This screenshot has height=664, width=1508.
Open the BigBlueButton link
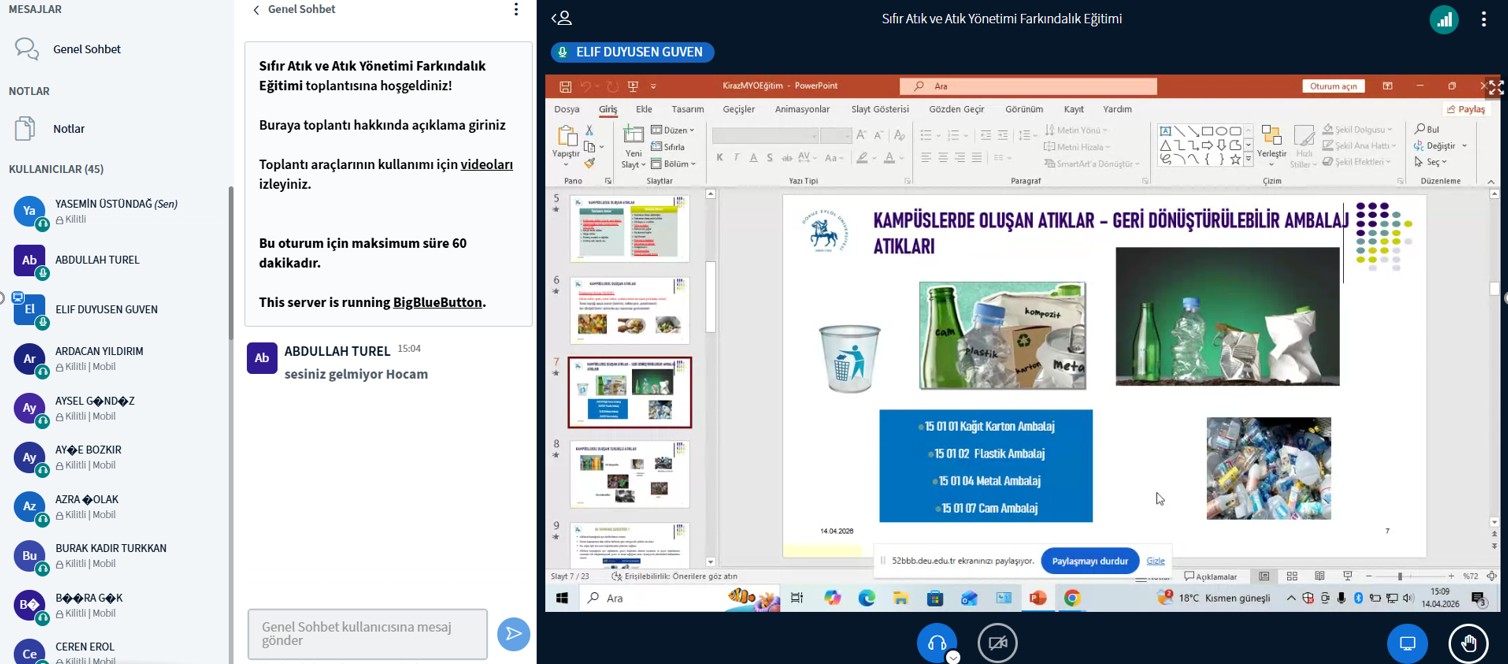[437, 302]
